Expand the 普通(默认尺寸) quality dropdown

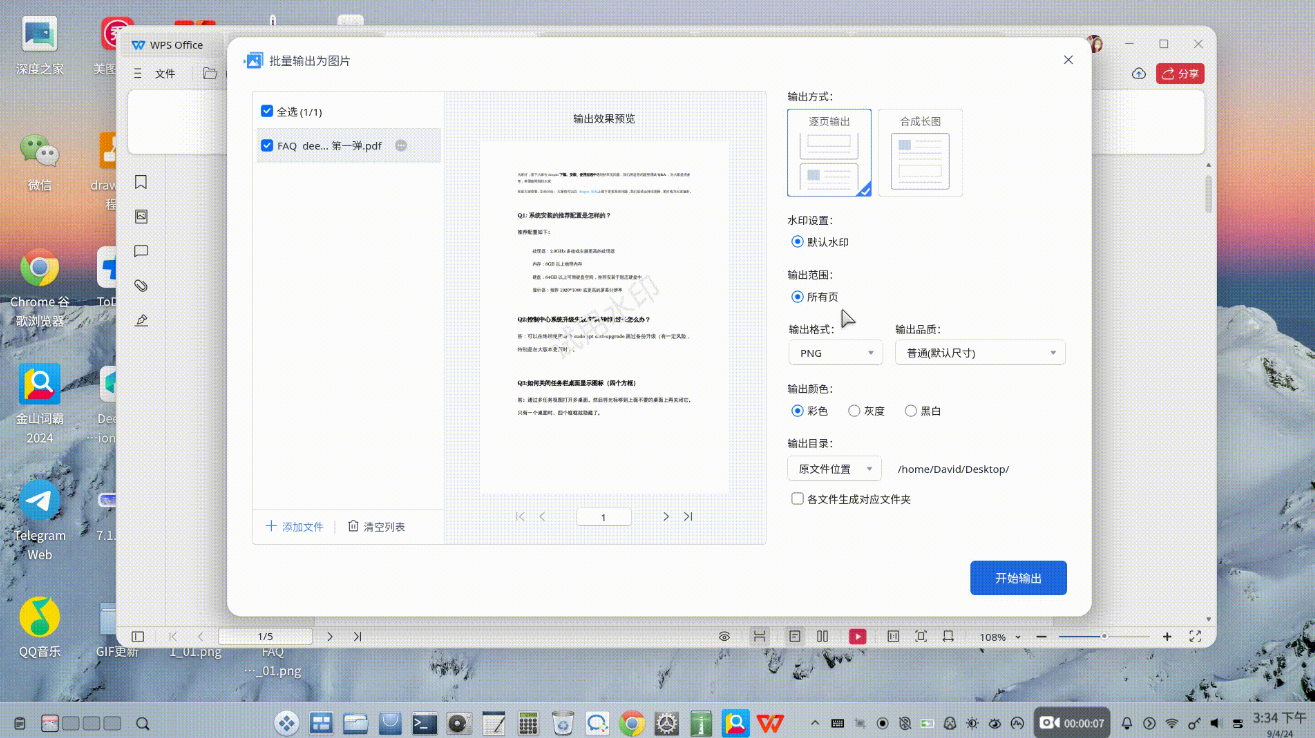(x=980, y=353)
